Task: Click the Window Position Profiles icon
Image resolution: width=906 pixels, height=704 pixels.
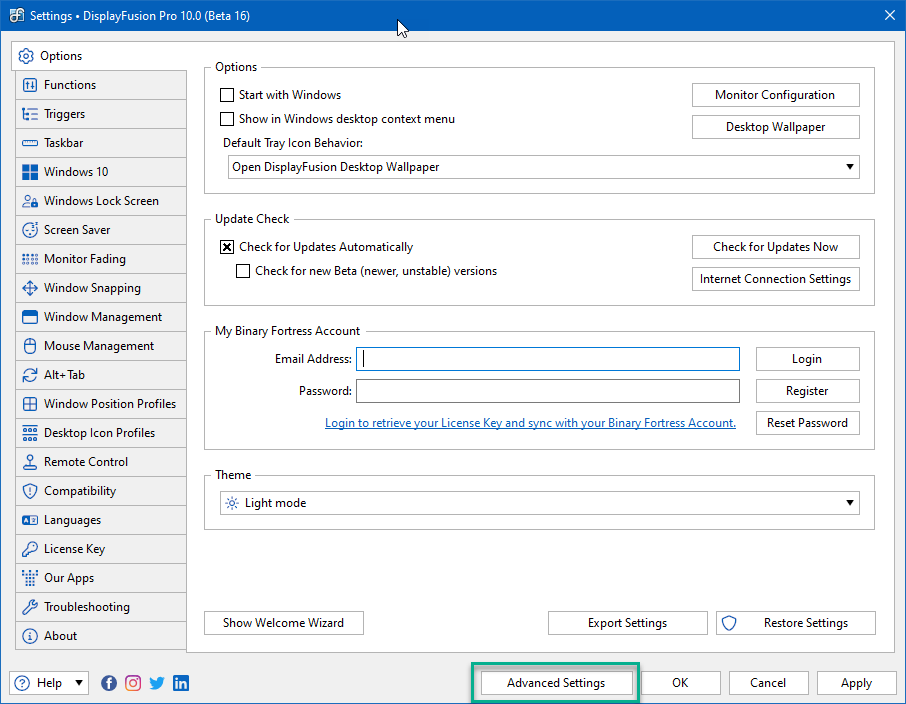Action: click(x=29, y=403)
